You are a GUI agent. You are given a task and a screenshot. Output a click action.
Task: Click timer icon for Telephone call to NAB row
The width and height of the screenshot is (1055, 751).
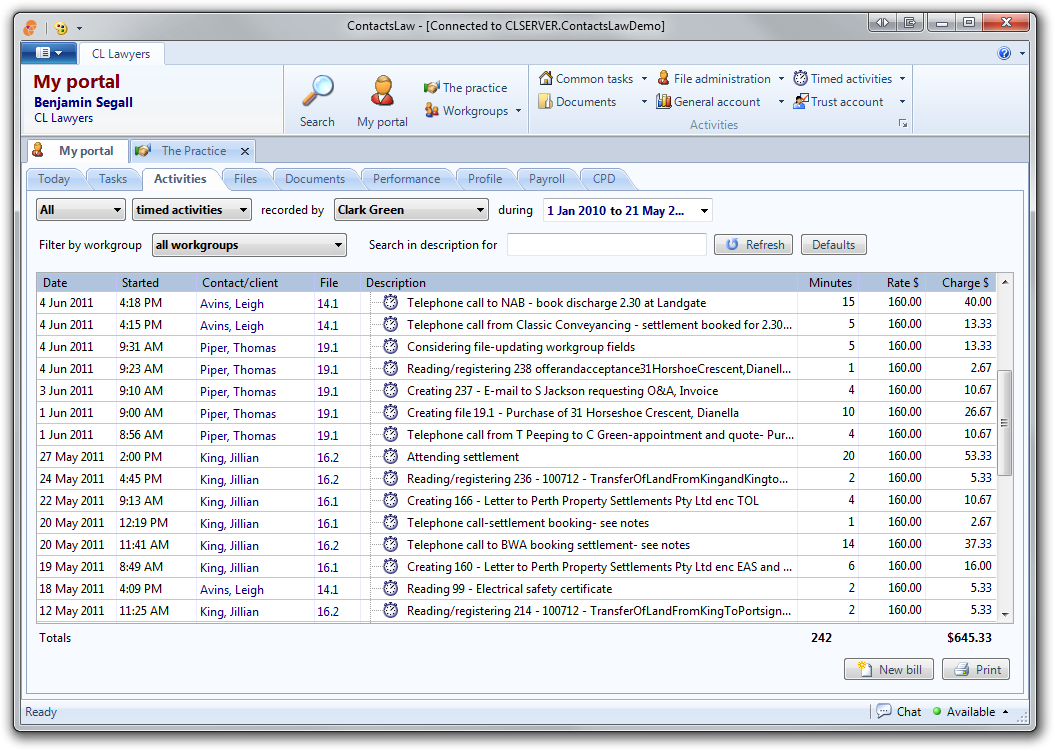point(391,302)
